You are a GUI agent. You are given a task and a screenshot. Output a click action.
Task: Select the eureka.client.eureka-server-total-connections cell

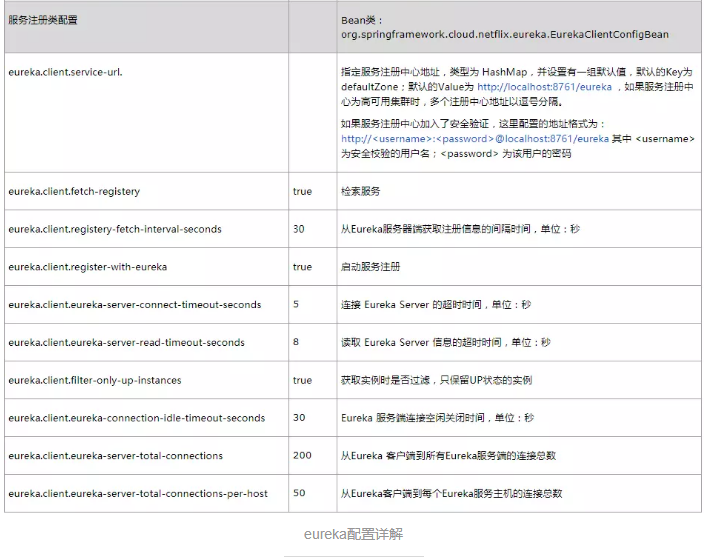[x=115, y=456]
